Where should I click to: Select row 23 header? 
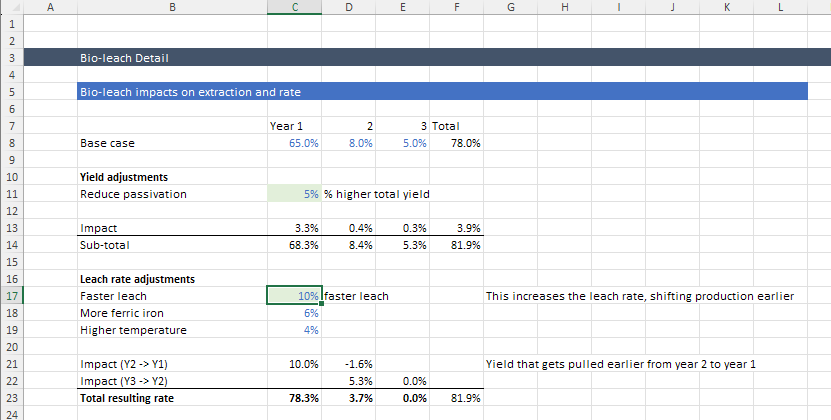(12, 398)
